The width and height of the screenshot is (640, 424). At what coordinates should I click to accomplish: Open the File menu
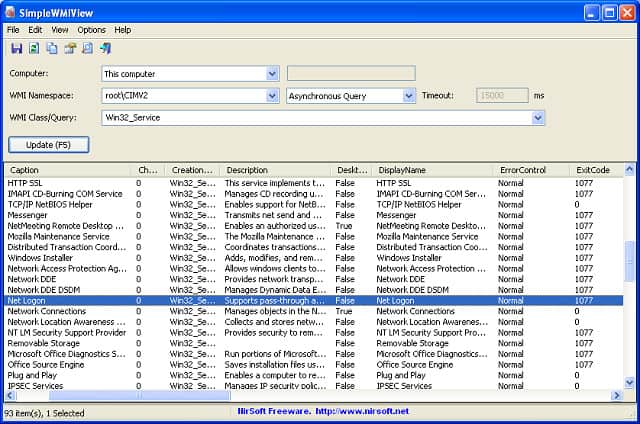pyautogui.click(x=13, y=30)
